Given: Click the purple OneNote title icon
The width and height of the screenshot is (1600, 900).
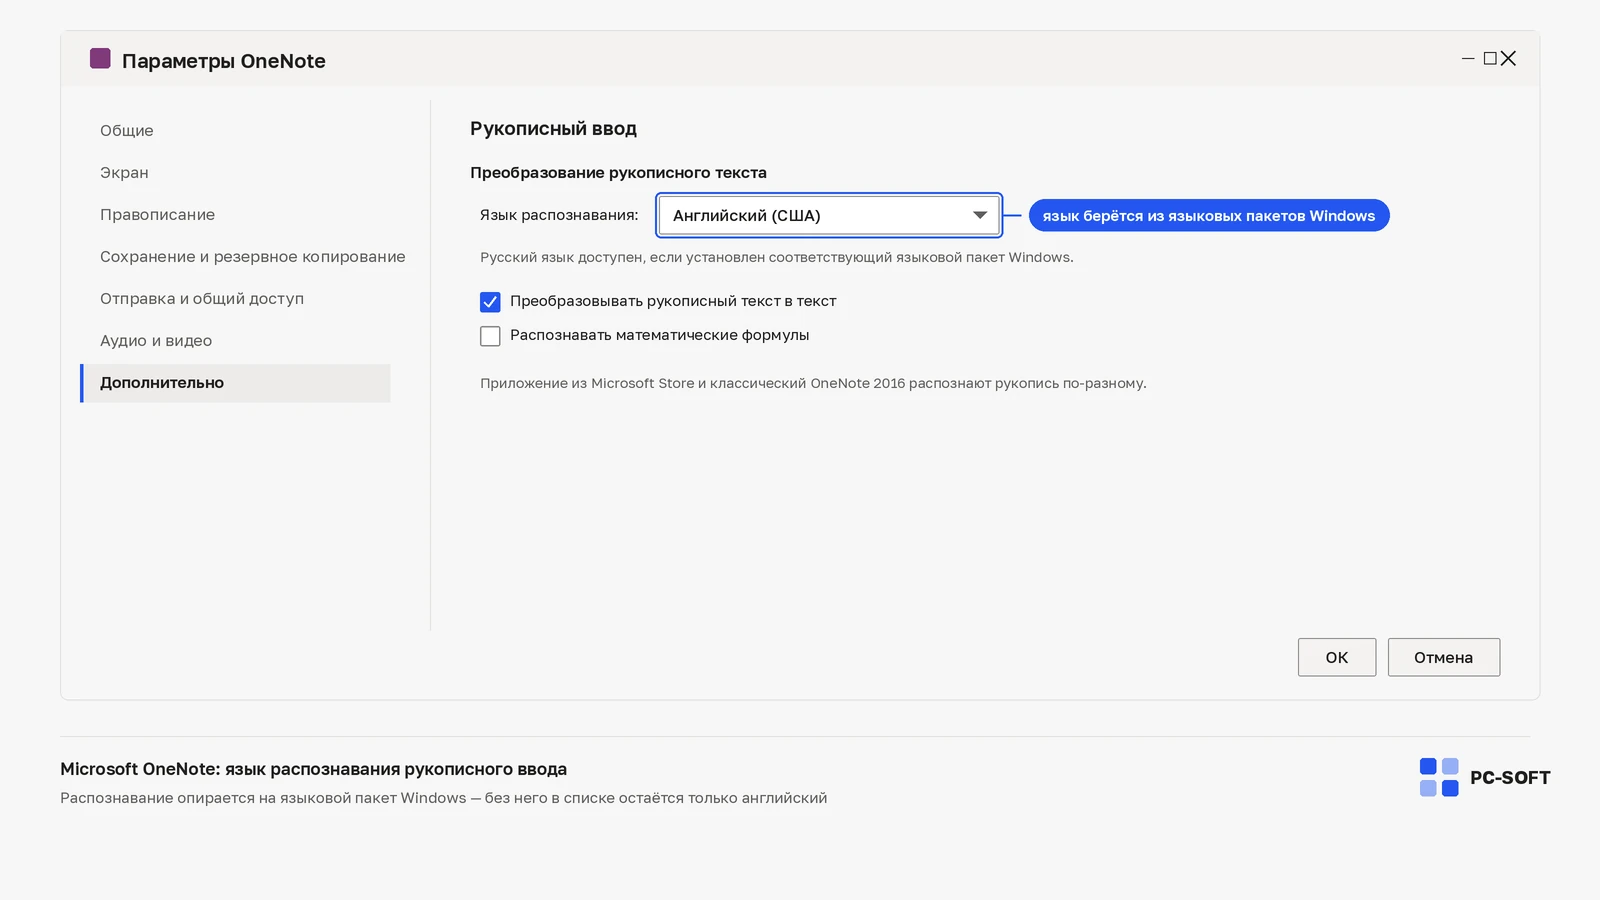Looking at the screenshot, I should point(100,59).
